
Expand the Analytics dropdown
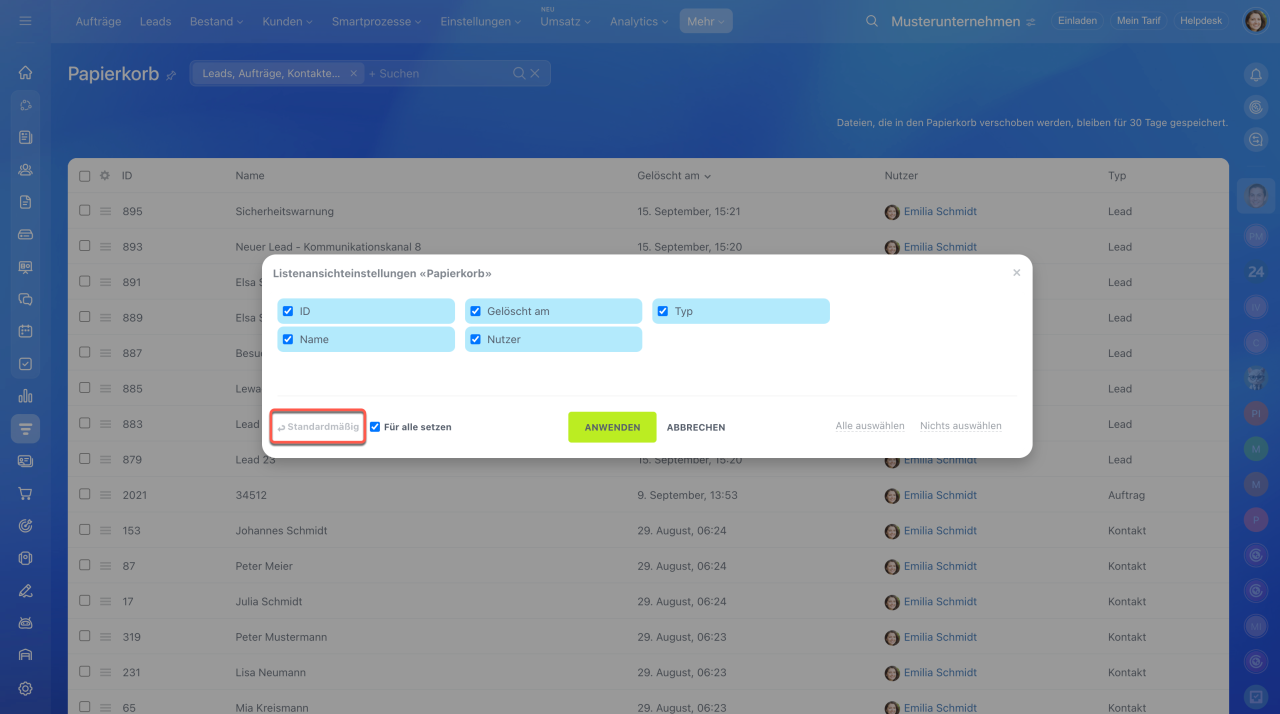coord(639,21)
